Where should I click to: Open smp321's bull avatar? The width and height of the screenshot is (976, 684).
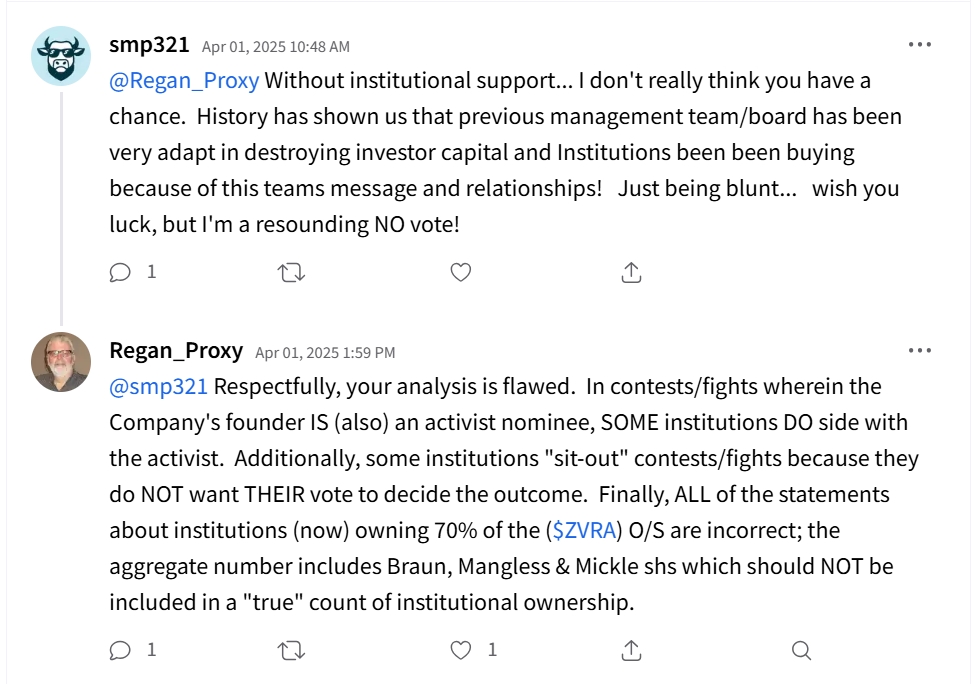(61, 56)
